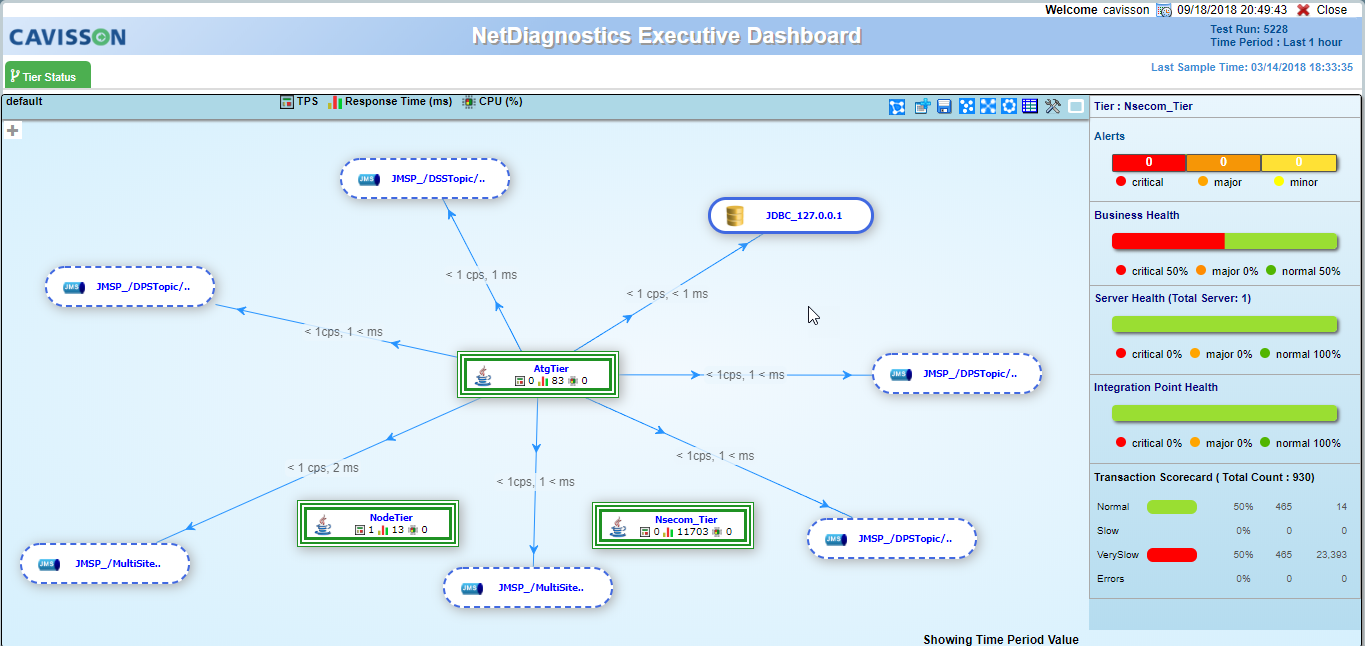Click the 'Test Run: 5228' text
Viewport: 1365px width, 646px height.
tap(1249, 29)
